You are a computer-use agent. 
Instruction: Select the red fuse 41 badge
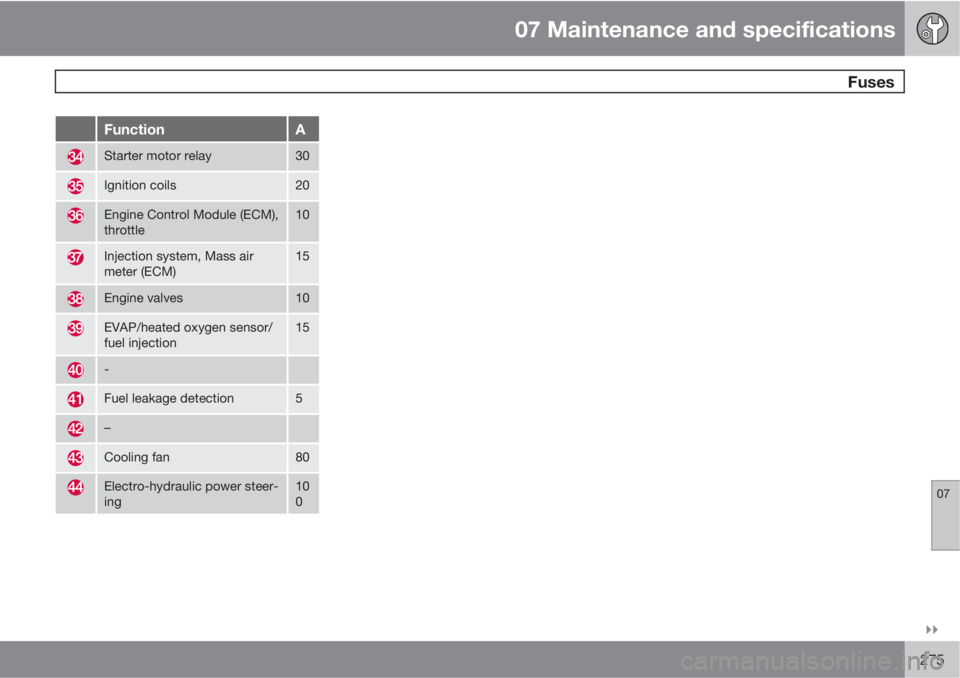[75, 399]
